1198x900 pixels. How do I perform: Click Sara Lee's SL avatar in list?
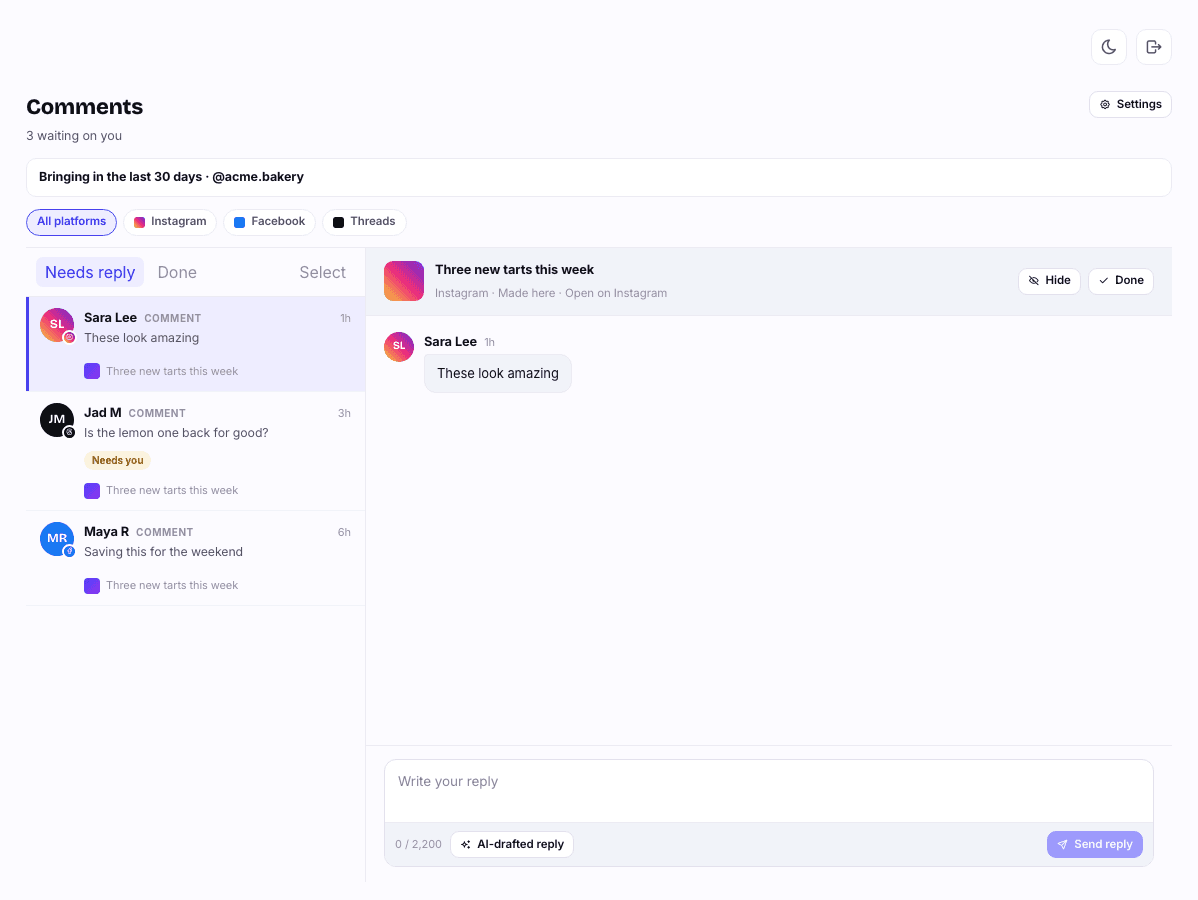[x=57, y=325]
